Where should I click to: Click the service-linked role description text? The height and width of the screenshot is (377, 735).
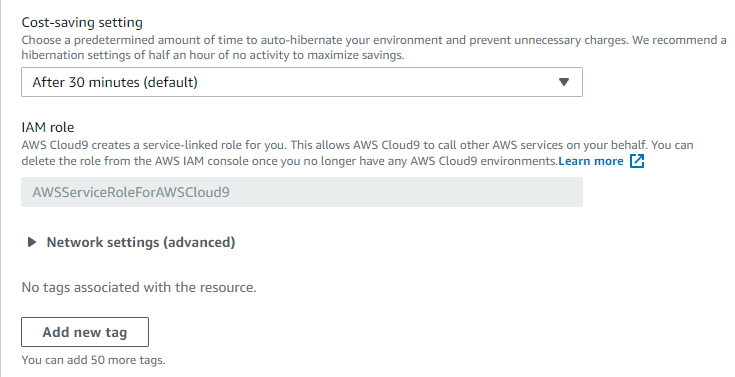coord(357,153)
